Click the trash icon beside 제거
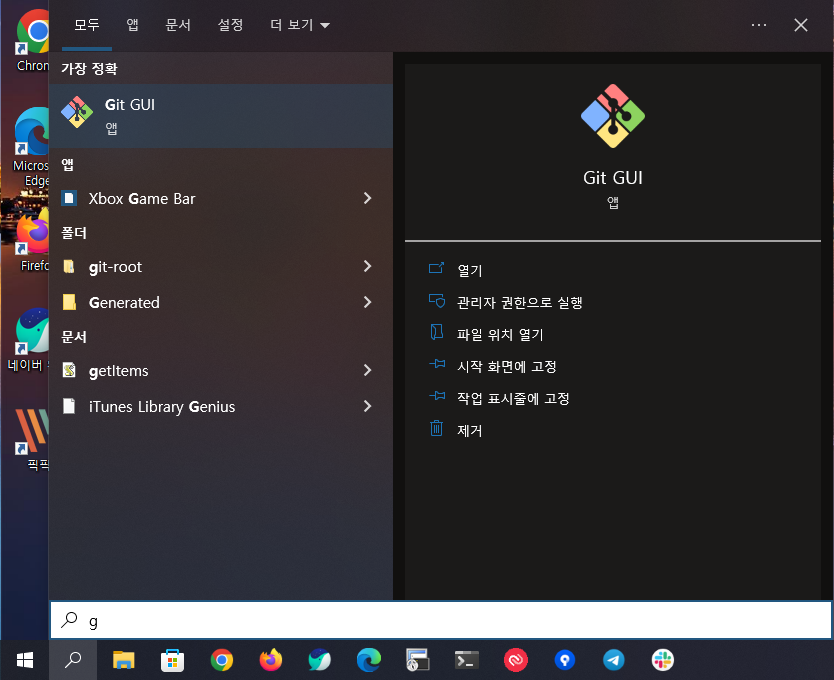Screen dimensions: 834x680 (x=436, y=428)
